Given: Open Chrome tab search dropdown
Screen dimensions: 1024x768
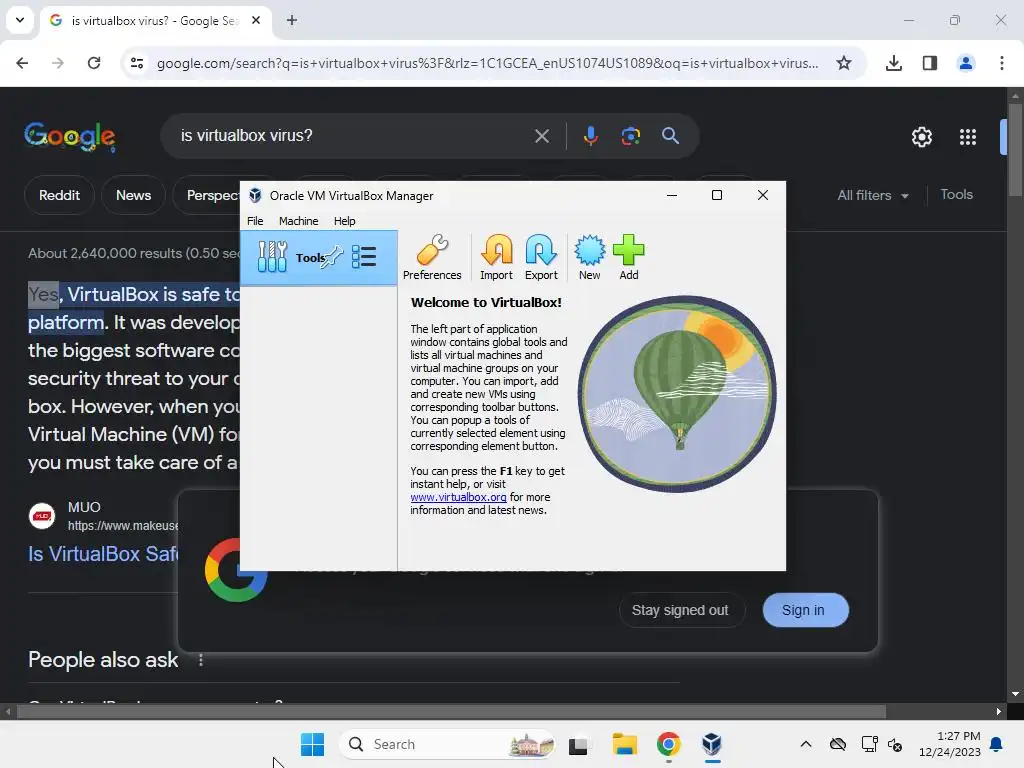Looking at the screenshot, I should 20,20.
